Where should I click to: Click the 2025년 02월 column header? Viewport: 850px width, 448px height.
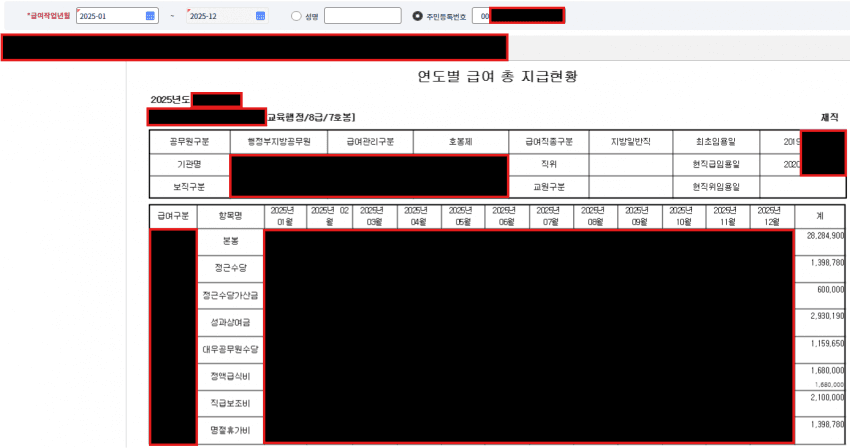click(329, 216)
